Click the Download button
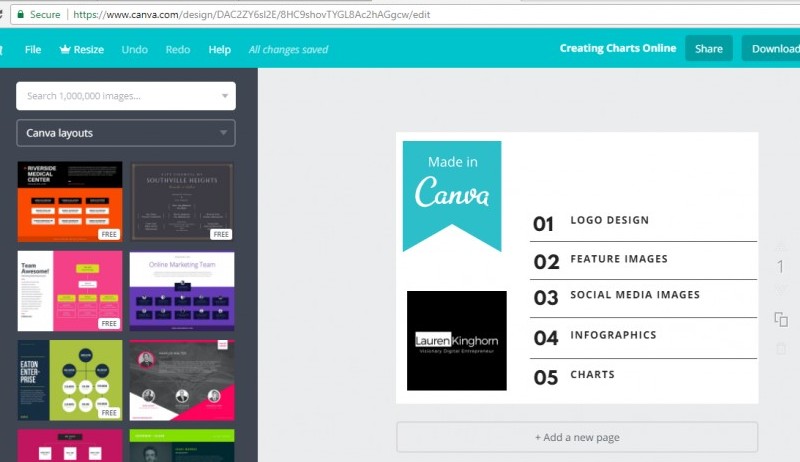Screen dimensions: 800x462 click(771, 48)
